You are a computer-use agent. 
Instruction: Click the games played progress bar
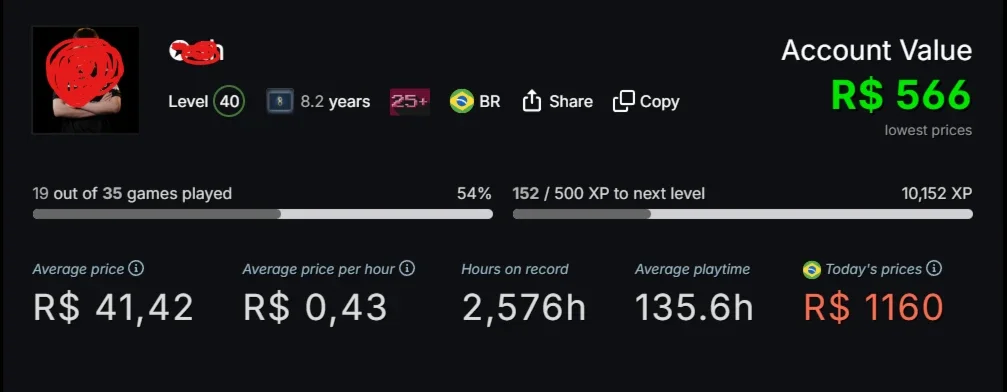[x=263, y=214]
